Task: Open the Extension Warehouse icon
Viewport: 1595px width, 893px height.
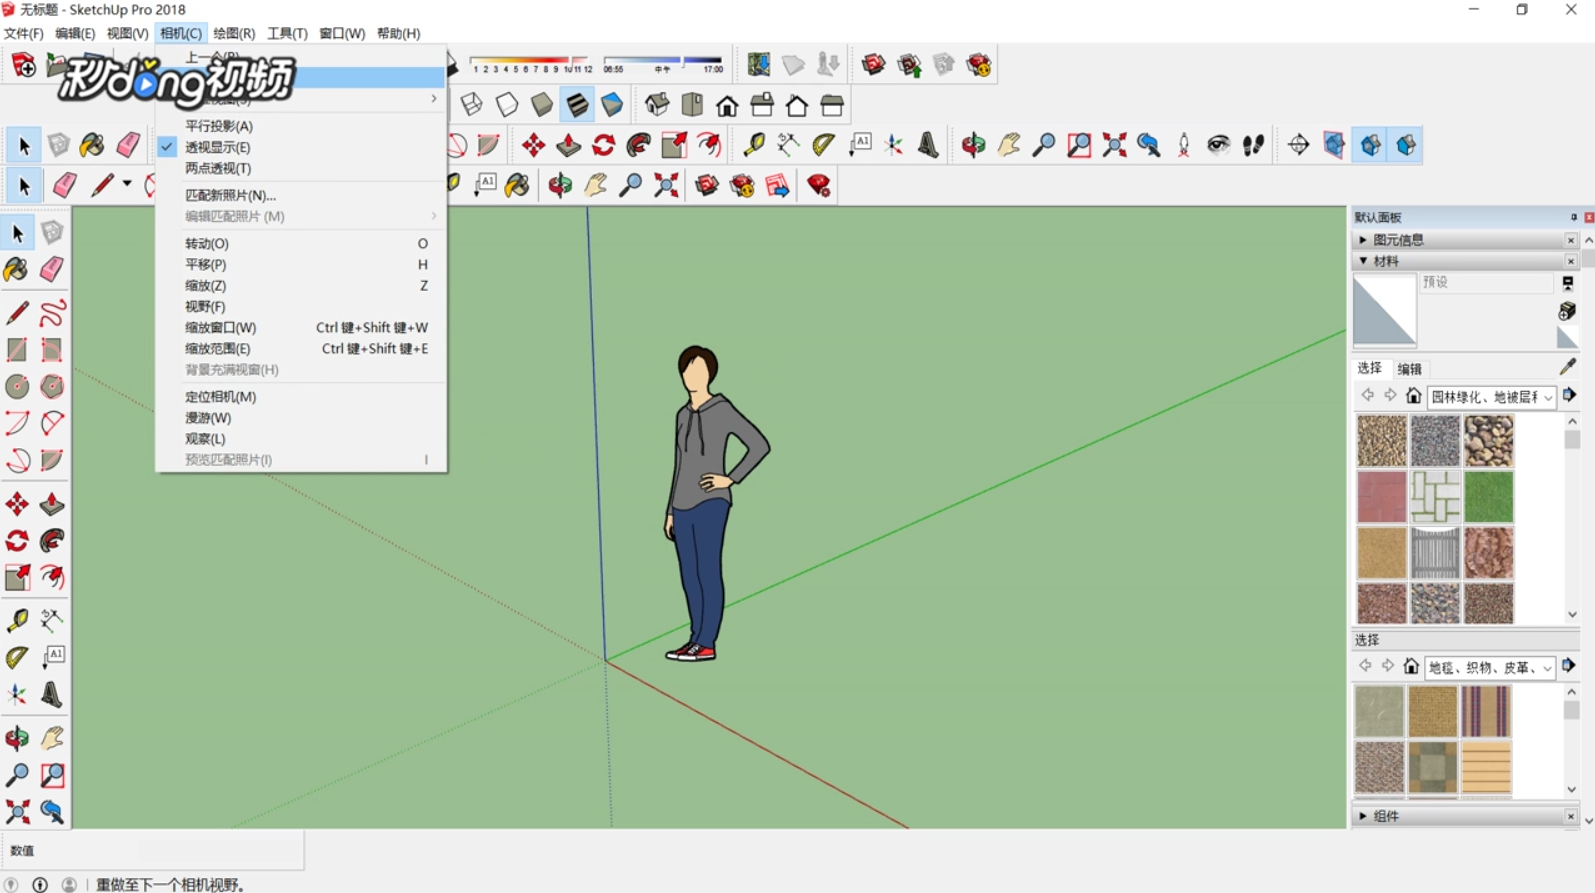Action: [x=979, y=65]
